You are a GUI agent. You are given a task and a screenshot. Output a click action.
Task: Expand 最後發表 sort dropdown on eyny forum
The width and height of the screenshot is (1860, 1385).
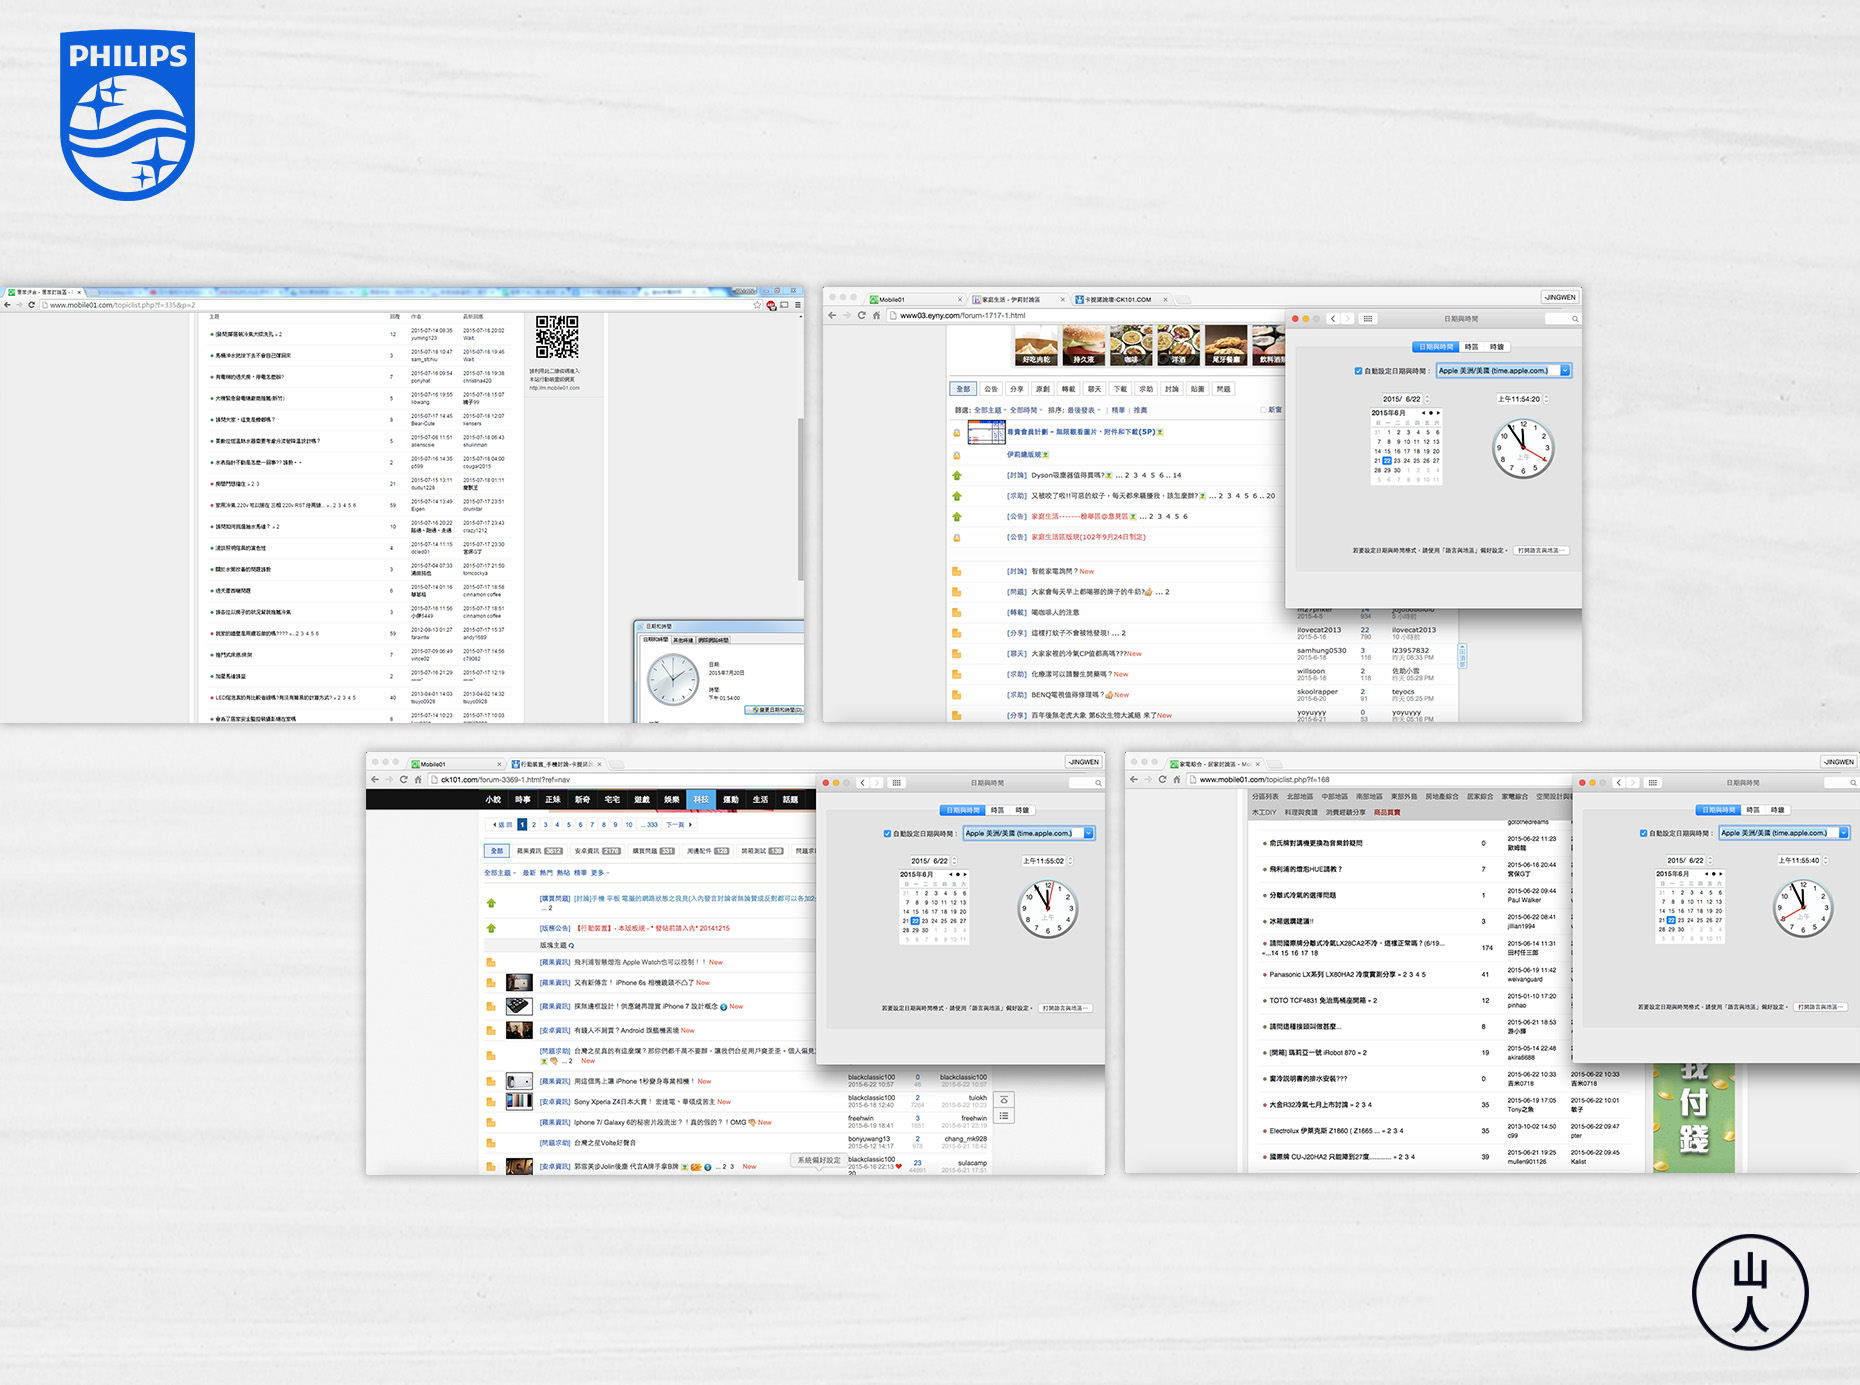[x=1083, y=410]
